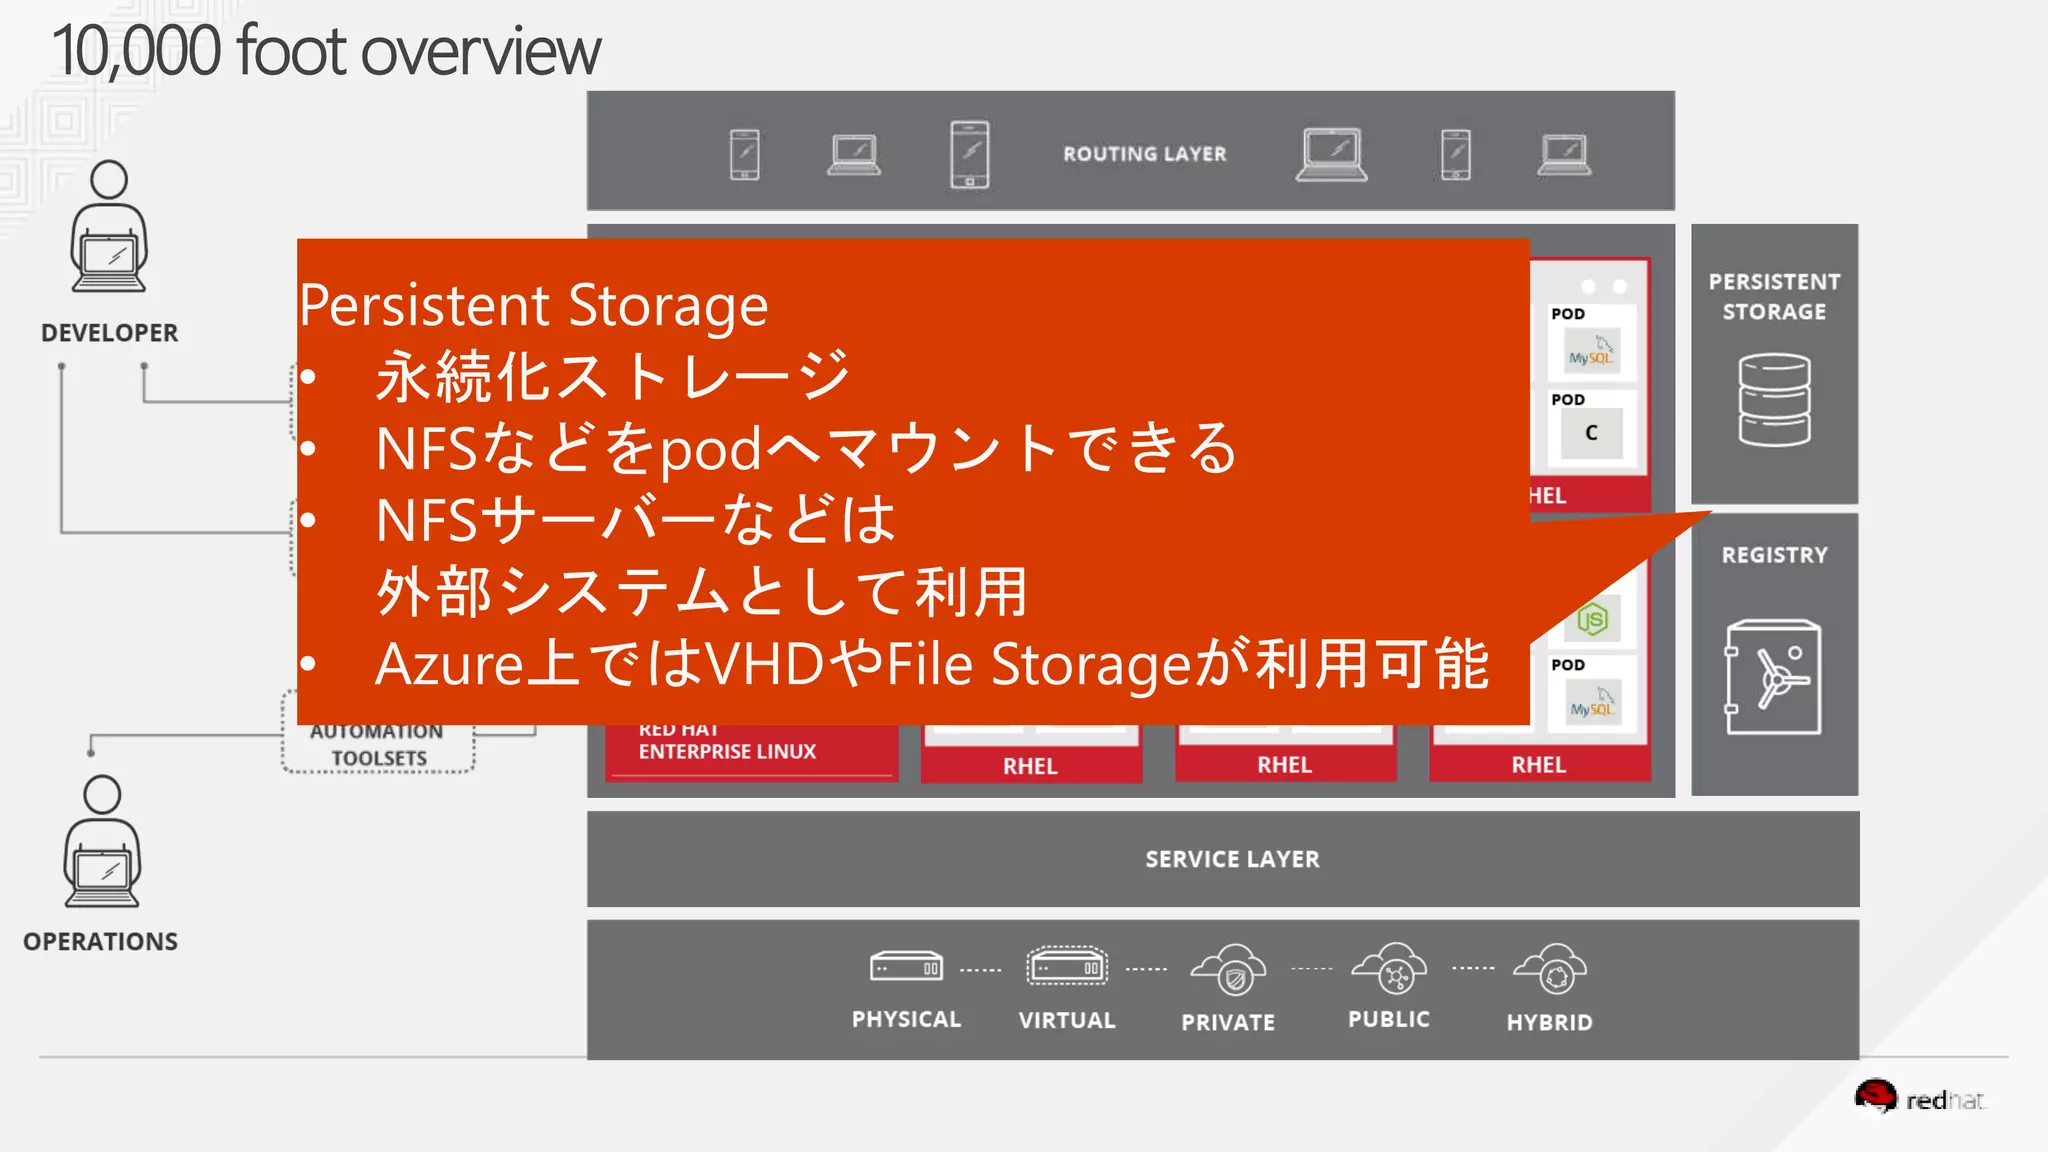Click the Hybrid cloud icon

[x=1549, y=970]
